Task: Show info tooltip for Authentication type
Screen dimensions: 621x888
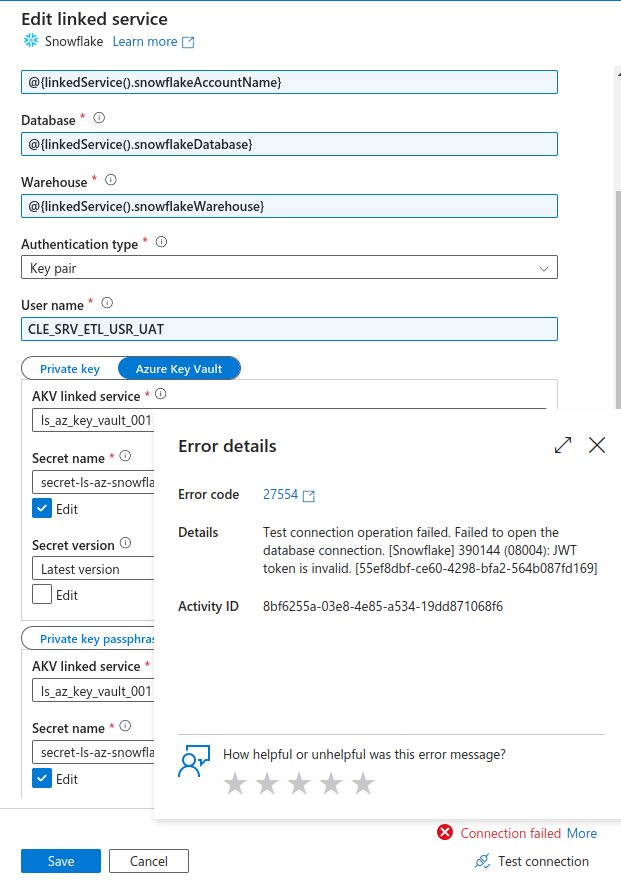Action: tap(161, 242)
